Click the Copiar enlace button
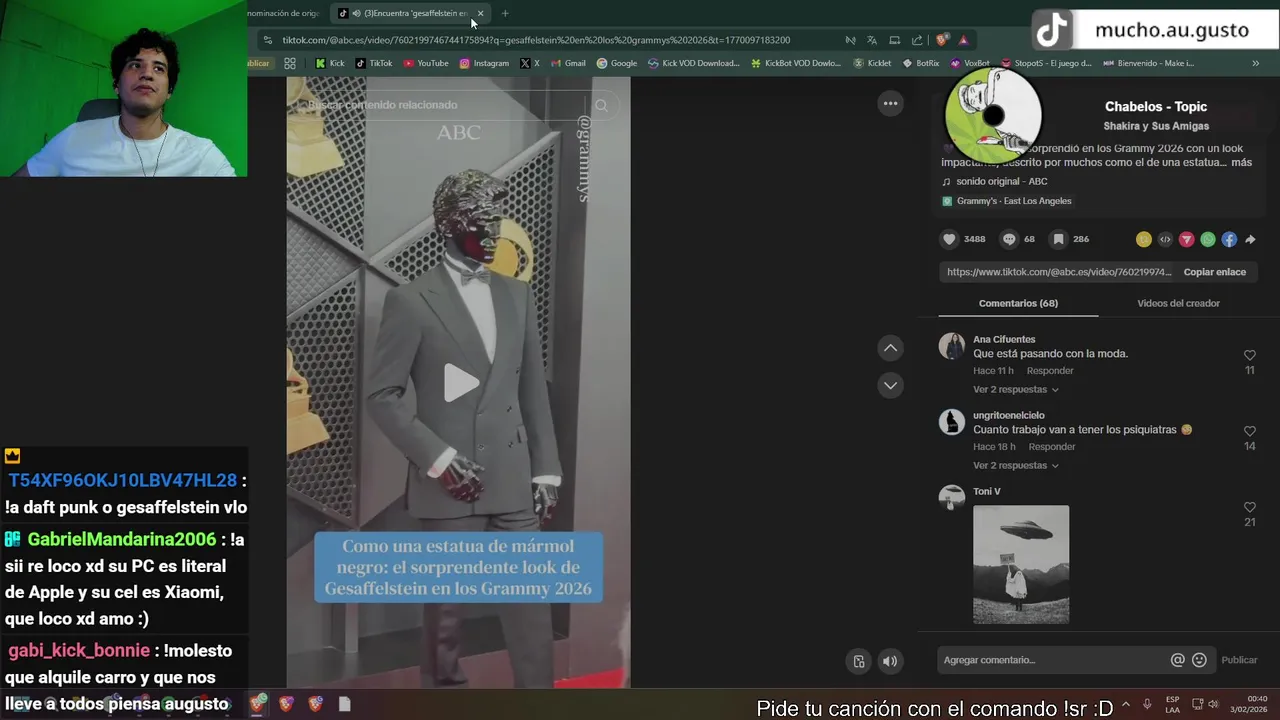 [1214, 272]
